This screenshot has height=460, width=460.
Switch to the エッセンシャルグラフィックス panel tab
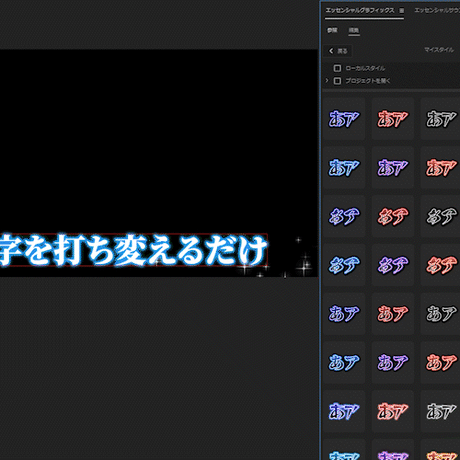(360, 10)
